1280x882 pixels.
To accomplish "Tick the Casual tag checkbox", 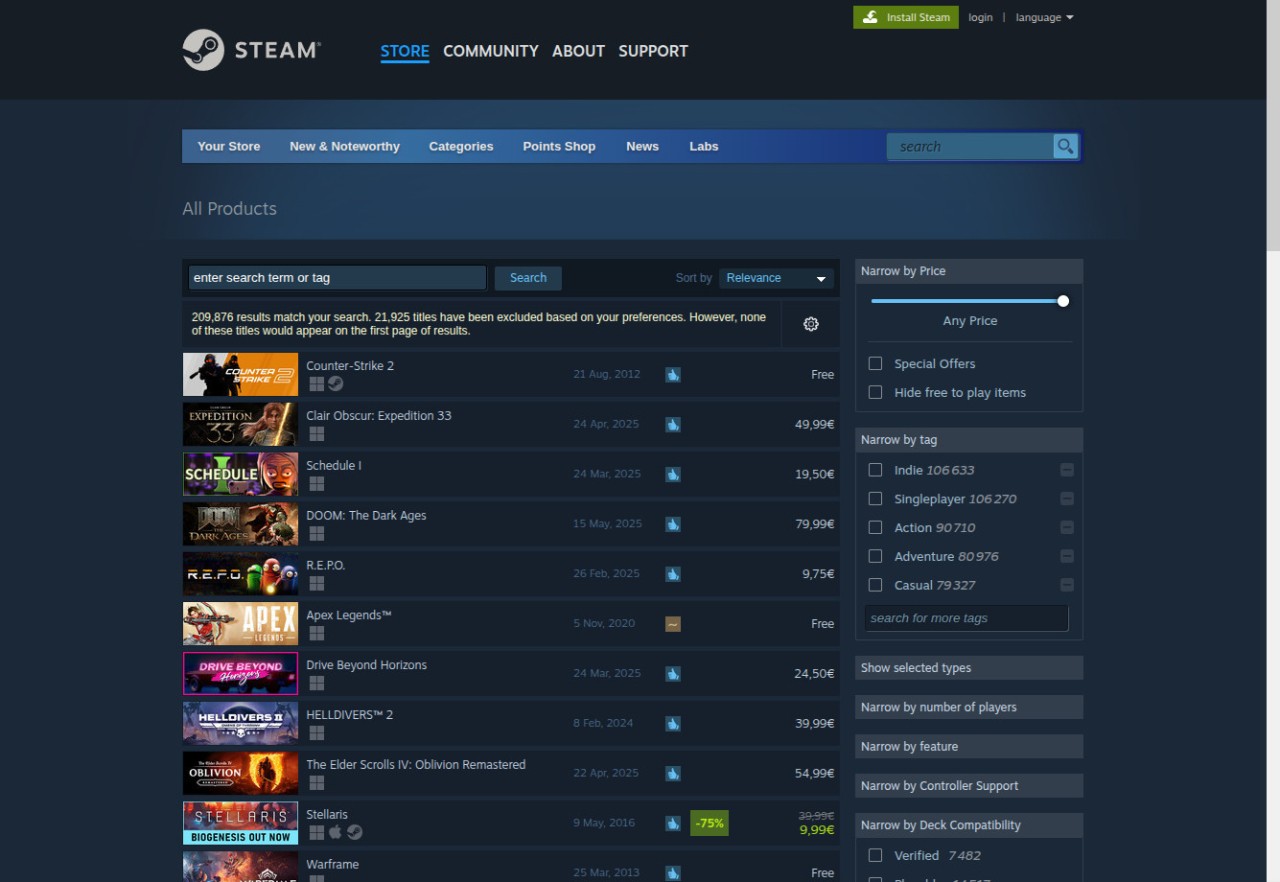I will pos(875,585).
